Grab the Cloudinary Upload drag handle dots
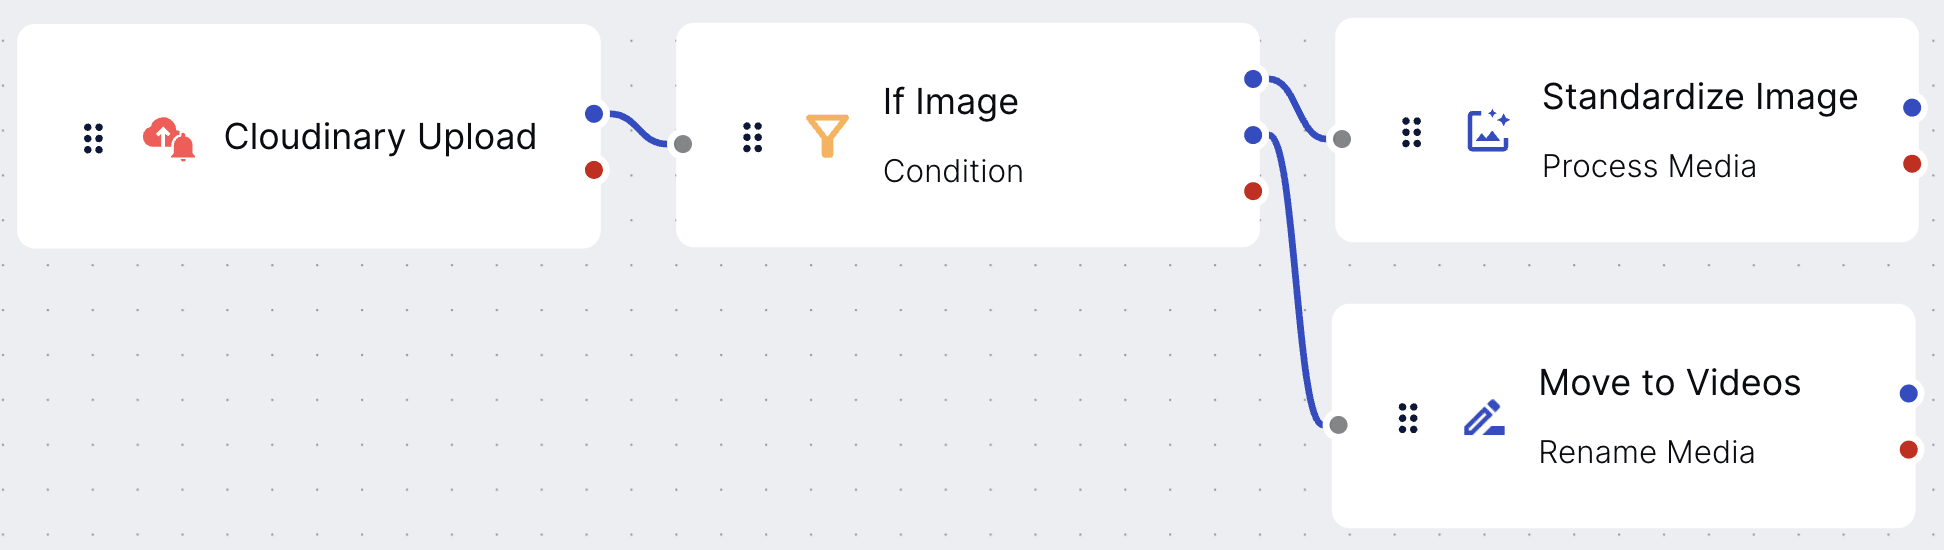 point(93,138)
